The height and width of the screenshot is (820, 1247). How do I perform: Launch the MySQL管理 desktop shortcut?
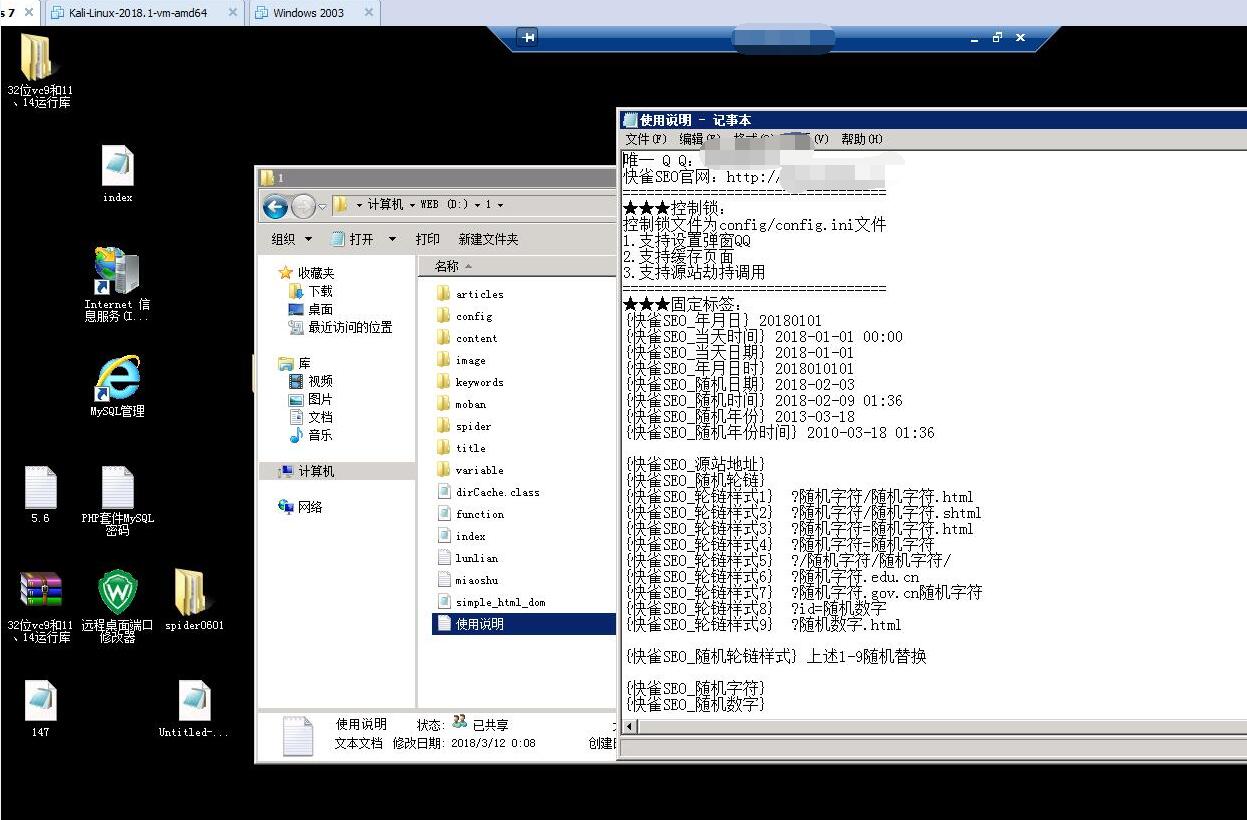117,386
